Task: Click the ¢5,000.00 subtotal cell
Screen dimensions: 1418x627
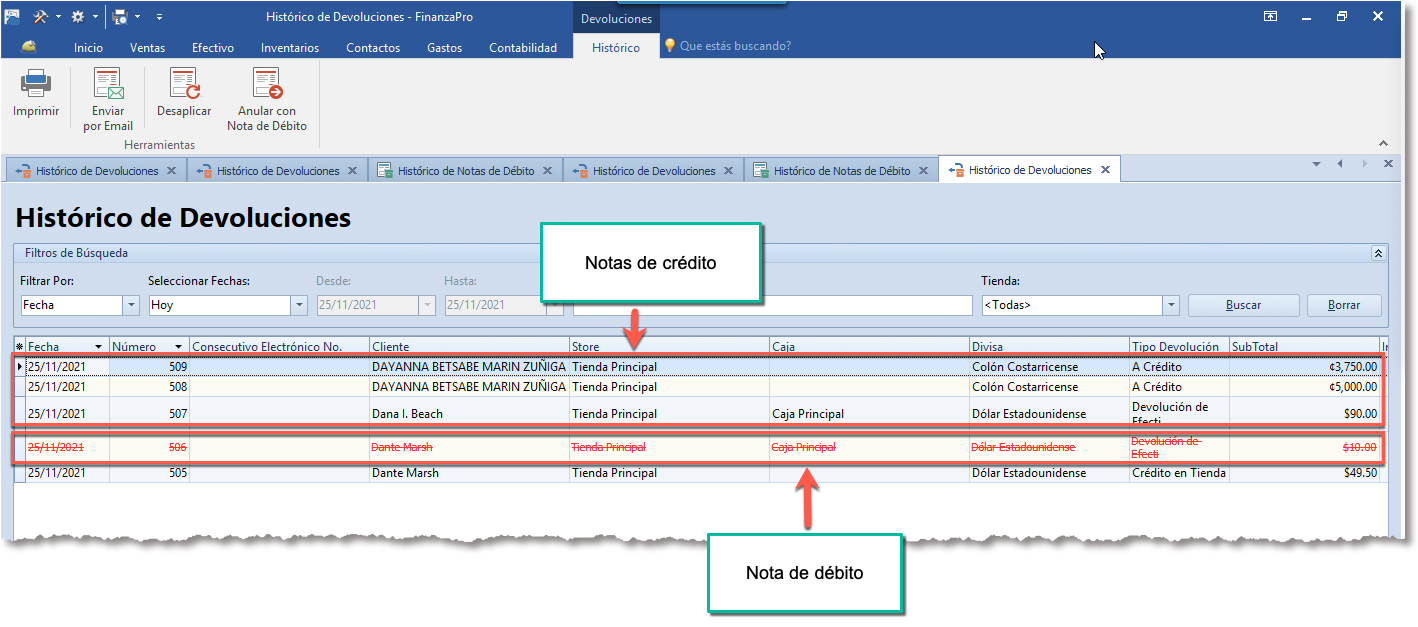Action: 1304,386
